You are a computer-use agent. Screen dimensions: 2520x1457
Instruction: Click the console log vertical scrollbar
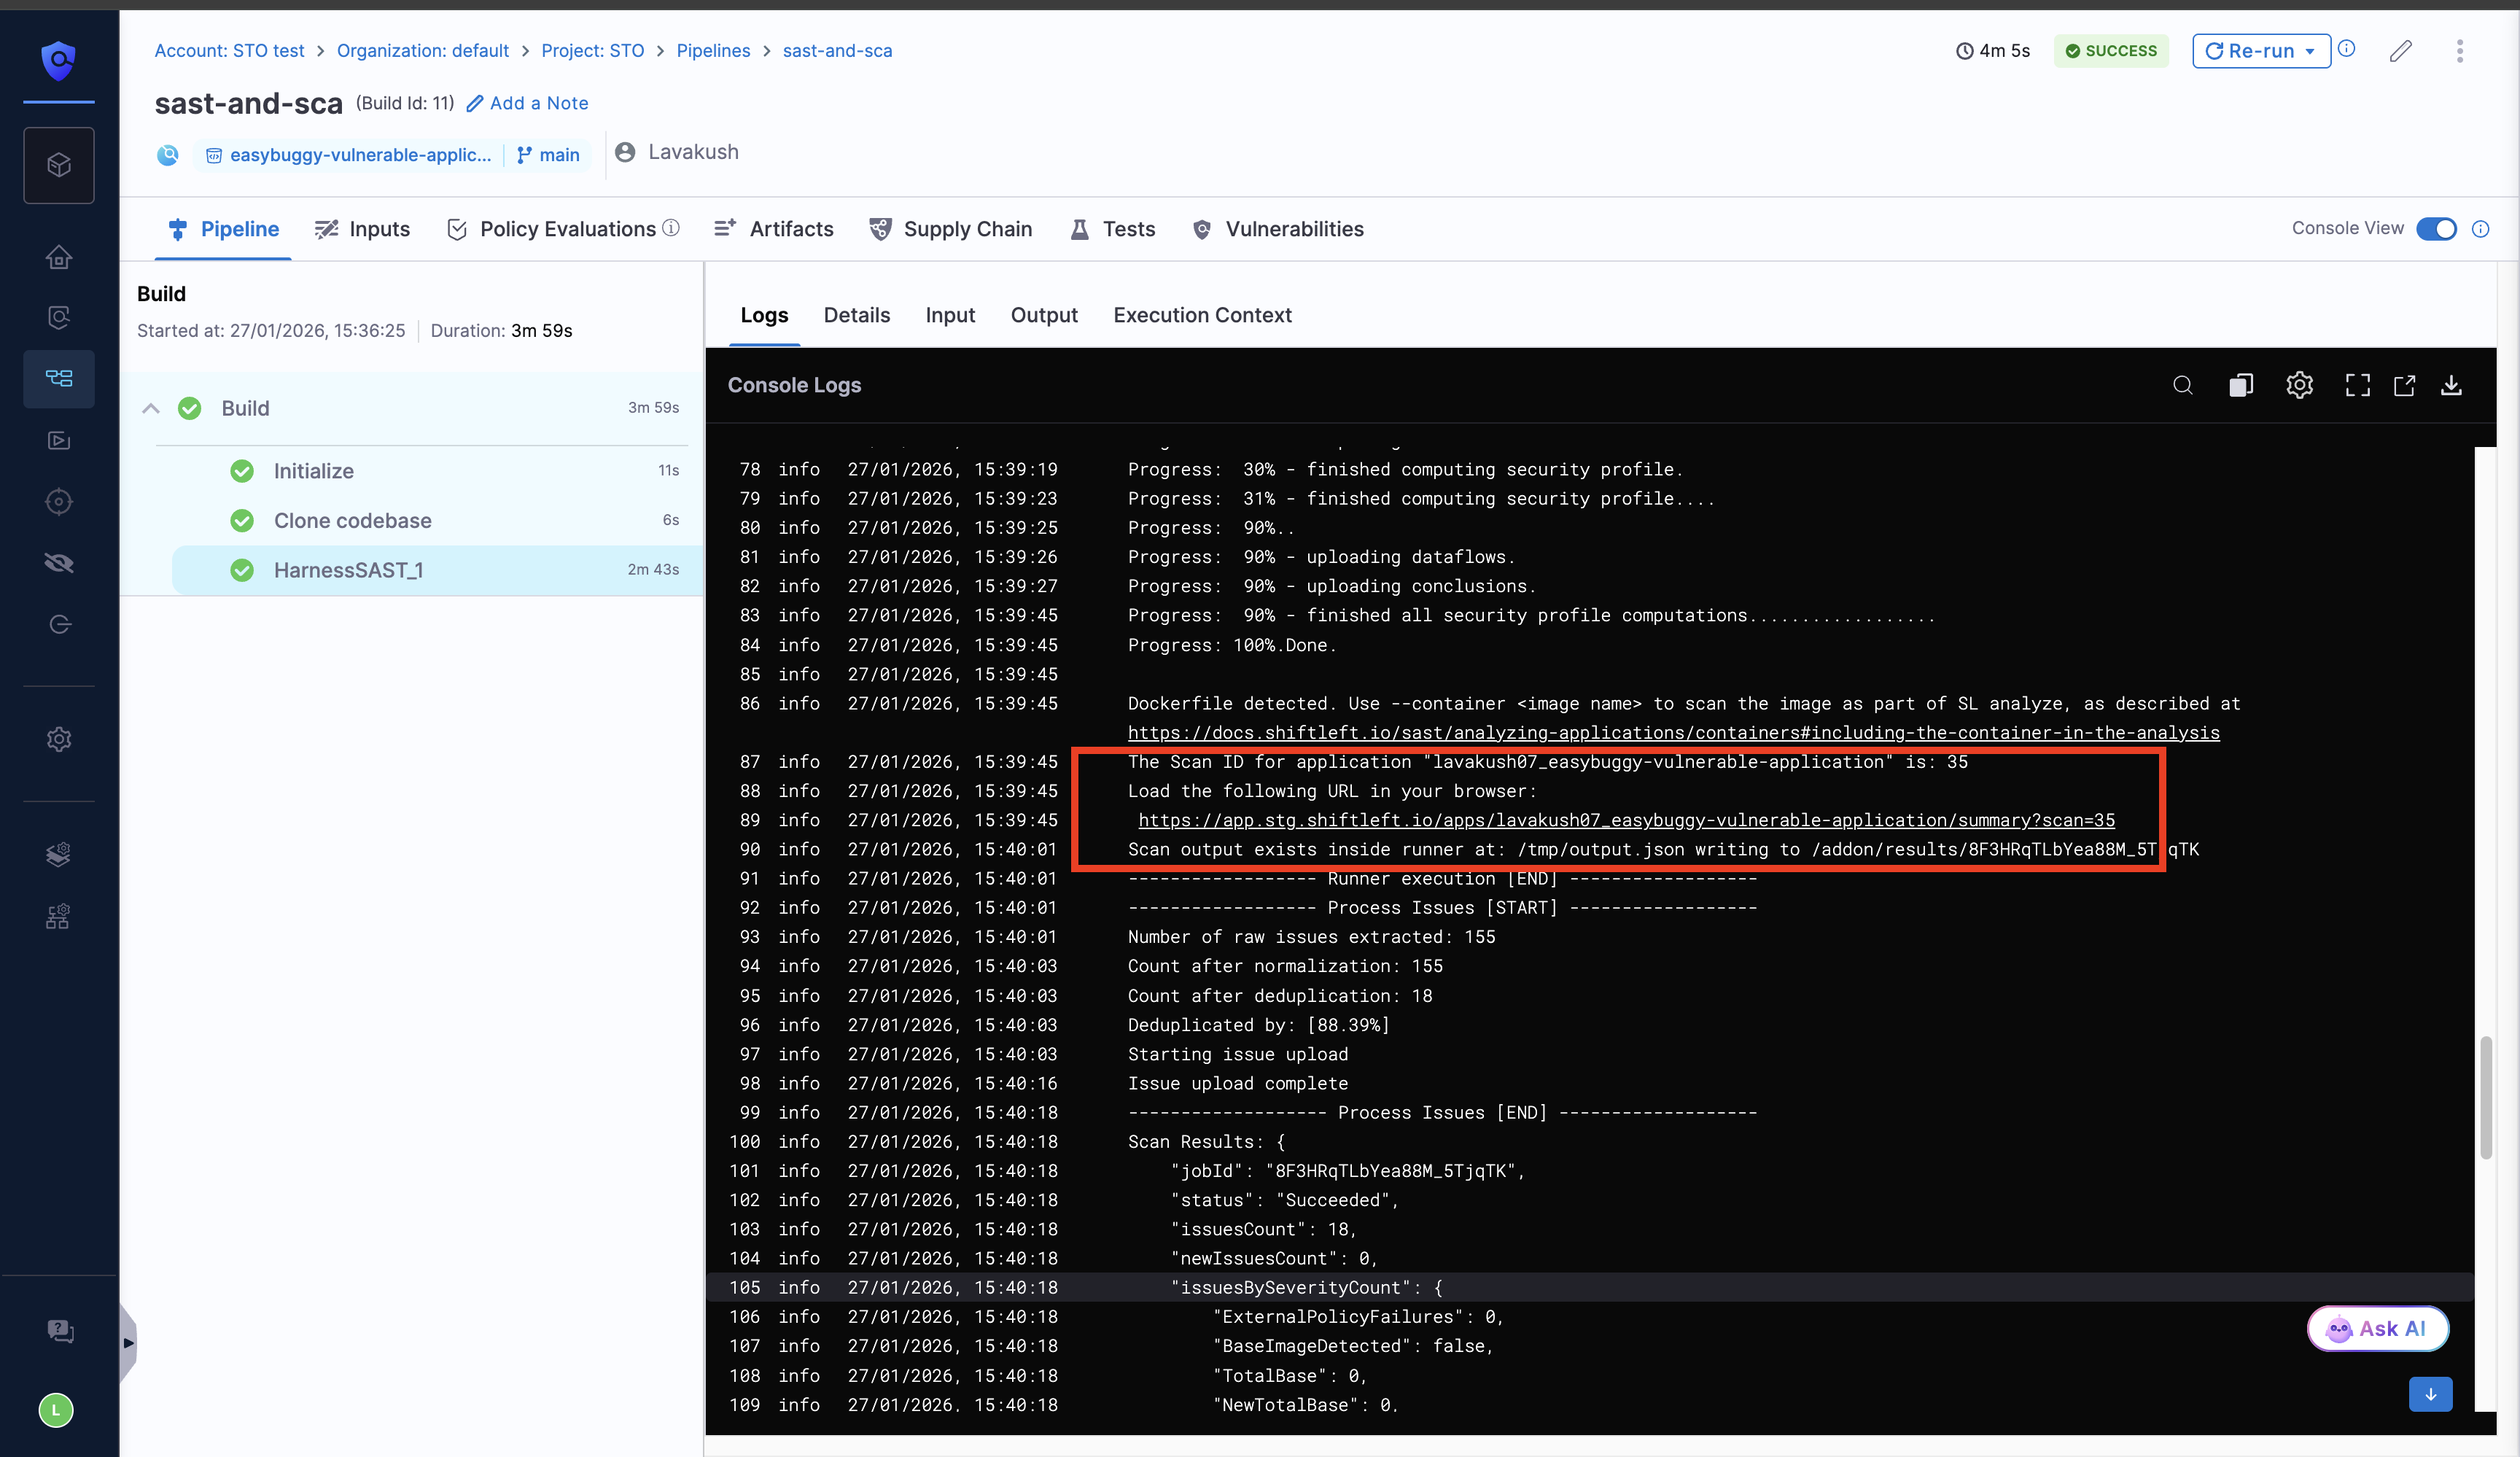2484,1097
